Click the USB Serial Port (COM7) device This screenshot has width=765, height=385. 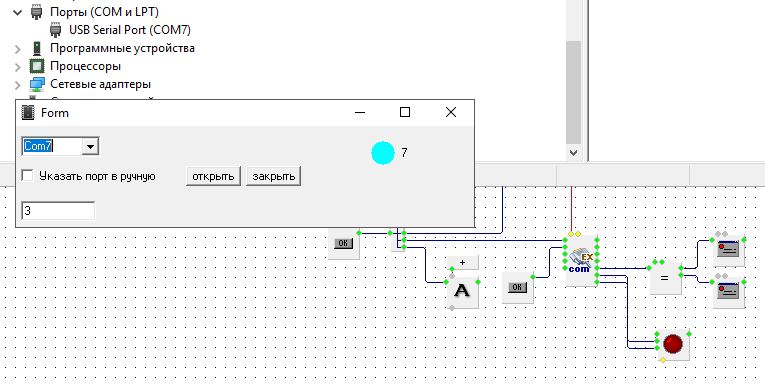[x=129, y=30]
